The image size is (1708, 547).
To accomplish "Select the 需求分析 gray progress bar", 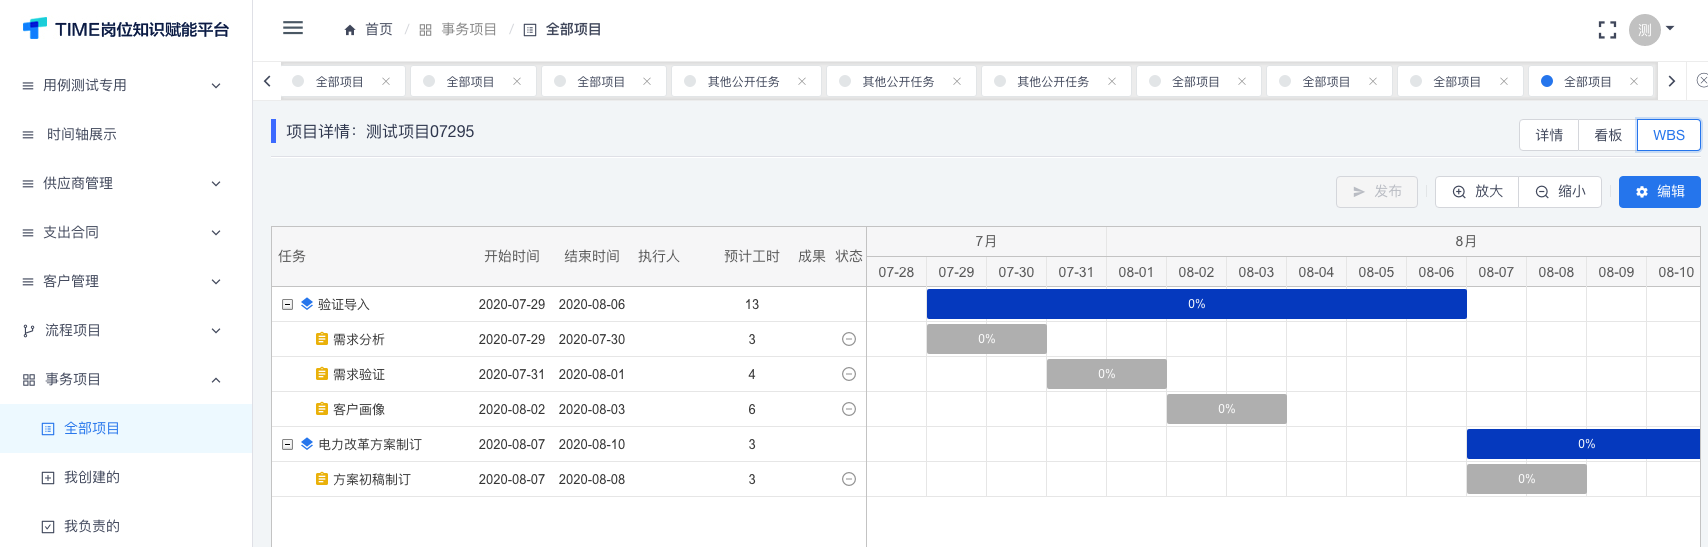I will [x=987, y=339].
